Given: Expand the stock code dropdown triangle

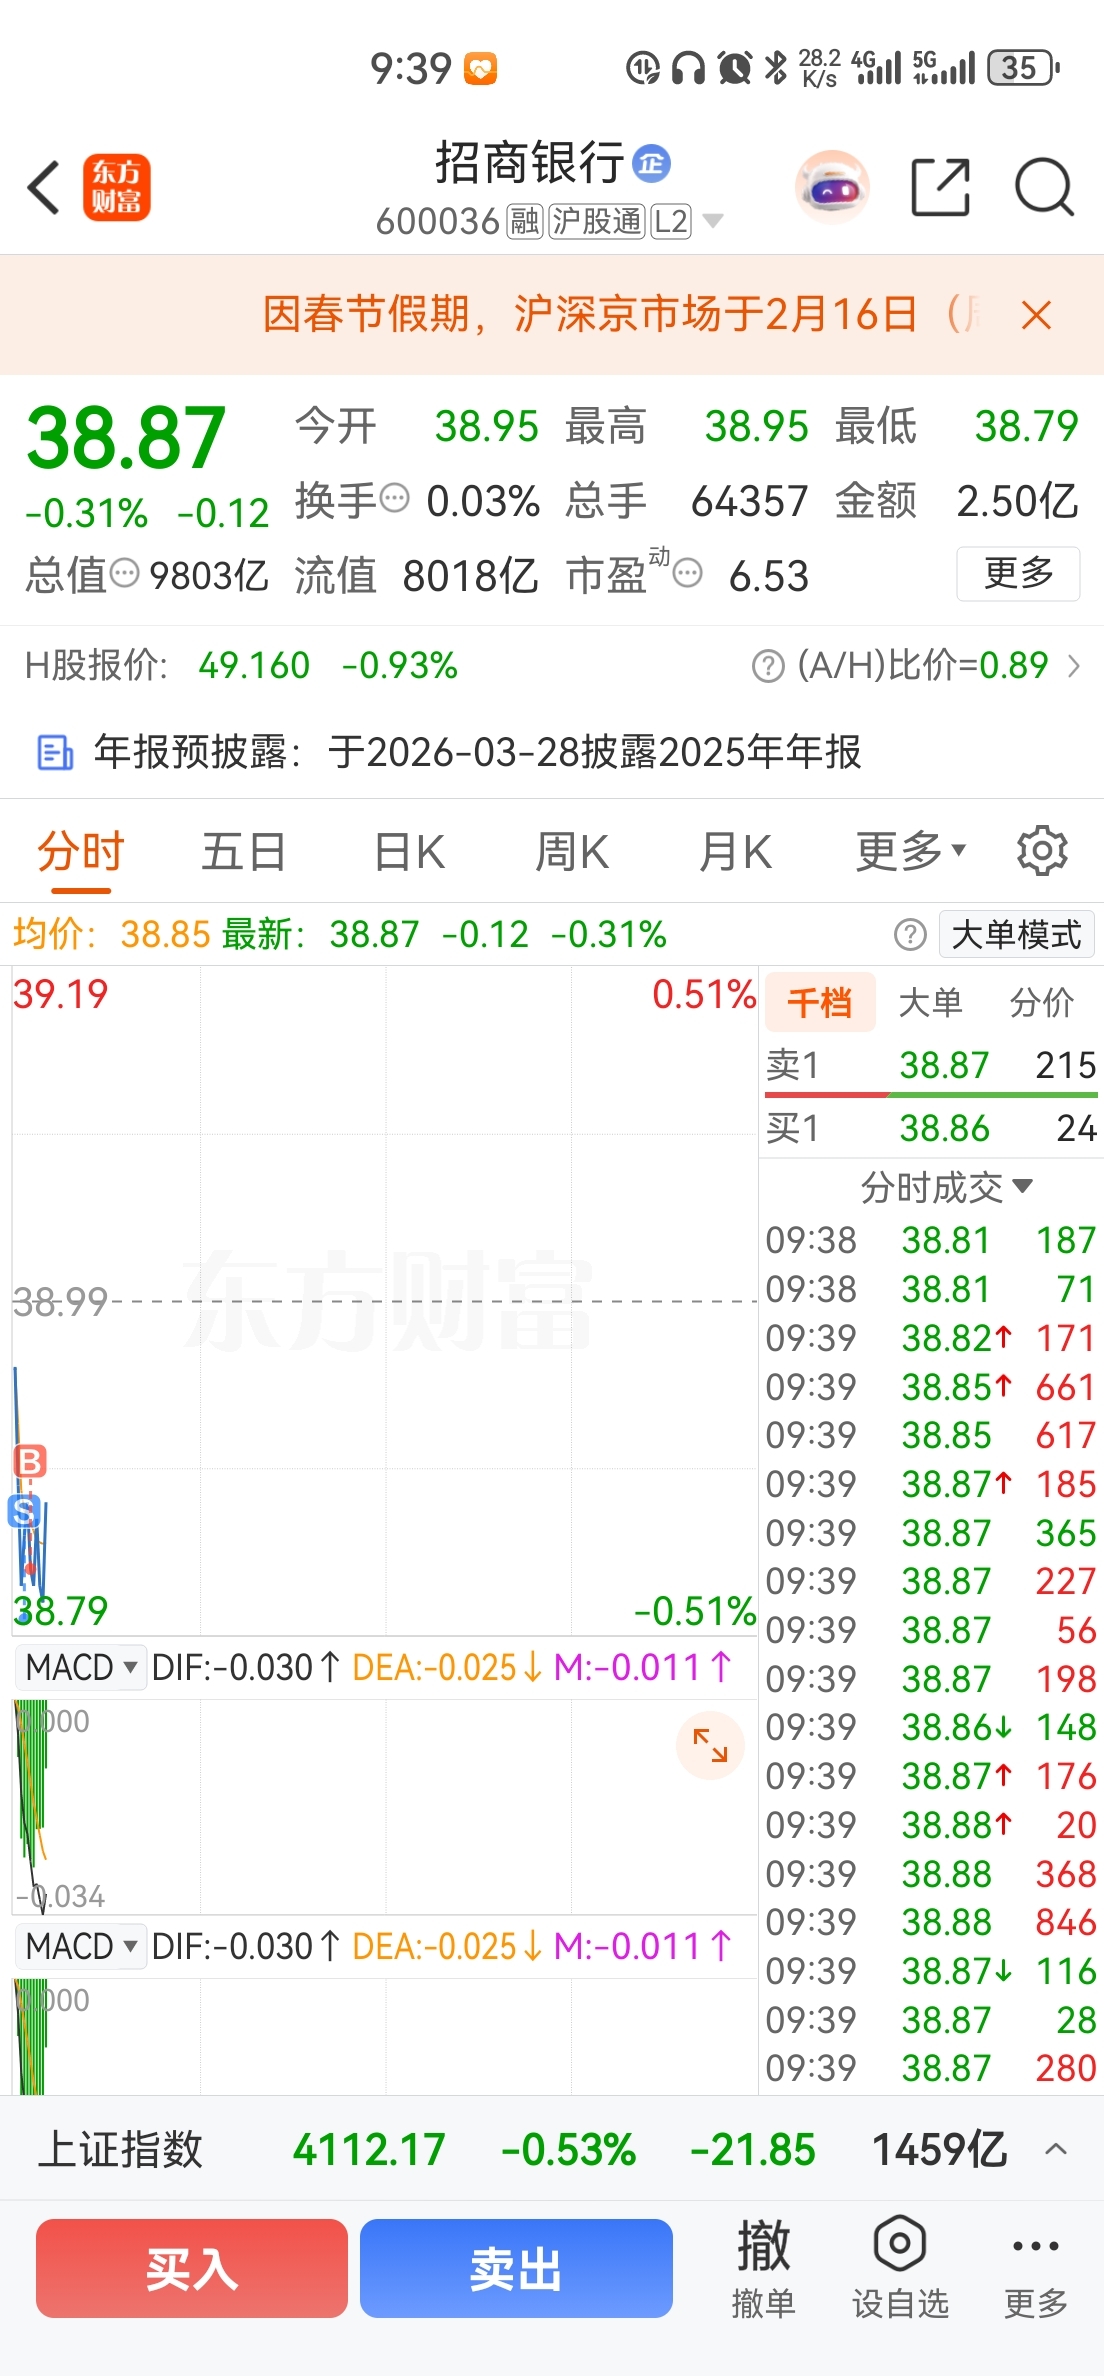Looking at the screenshot, I should (x=713, y=221).
